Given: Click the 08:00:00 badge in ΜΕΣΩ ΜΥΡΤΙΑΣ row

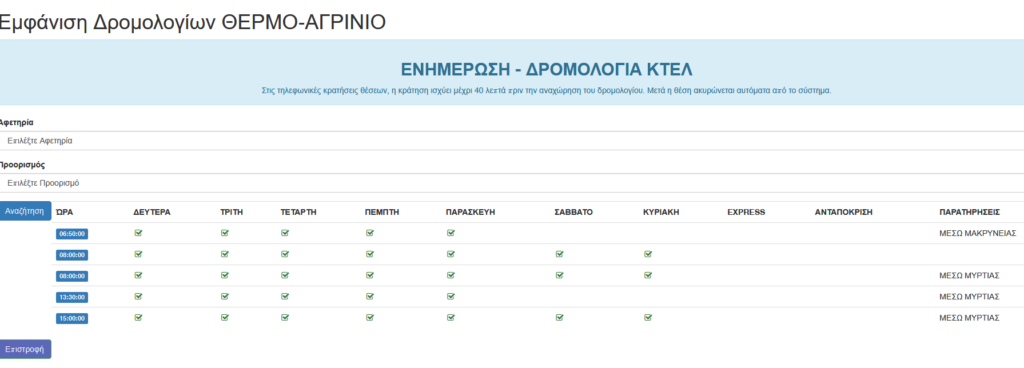Looking at the screenshot, I should [72, 276].
